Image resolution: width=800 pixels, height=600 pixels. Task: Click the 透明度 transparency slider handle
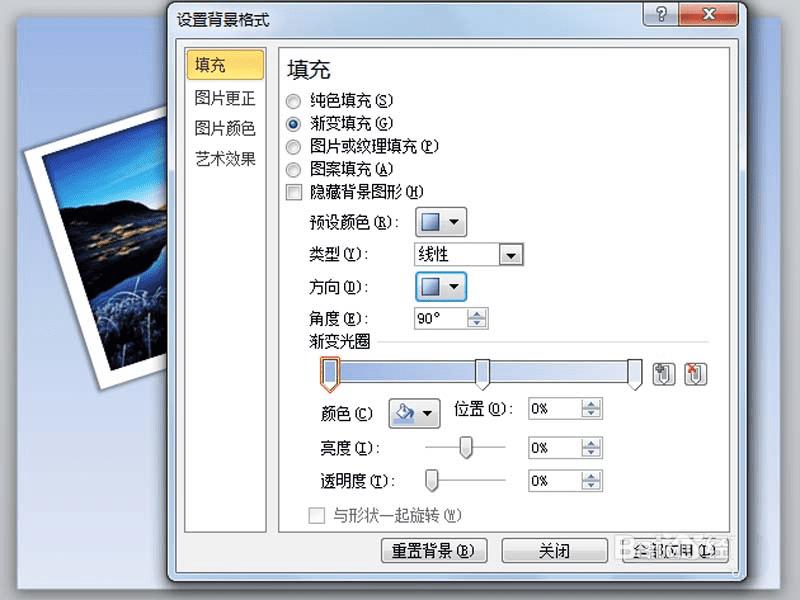tap(432, 481)
